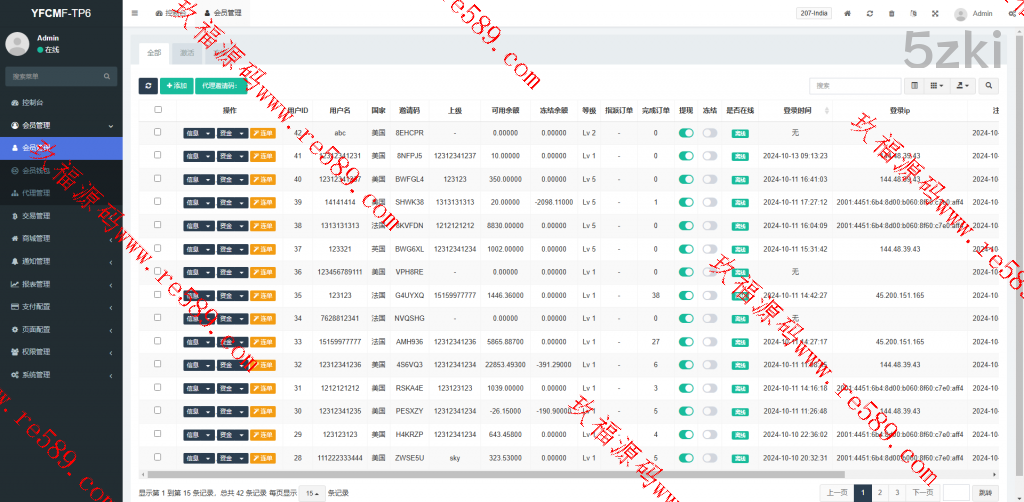Screen dimensions: 1024x502
Task: Check the select-all checkbox in table header
Action: tap(157, 110)
